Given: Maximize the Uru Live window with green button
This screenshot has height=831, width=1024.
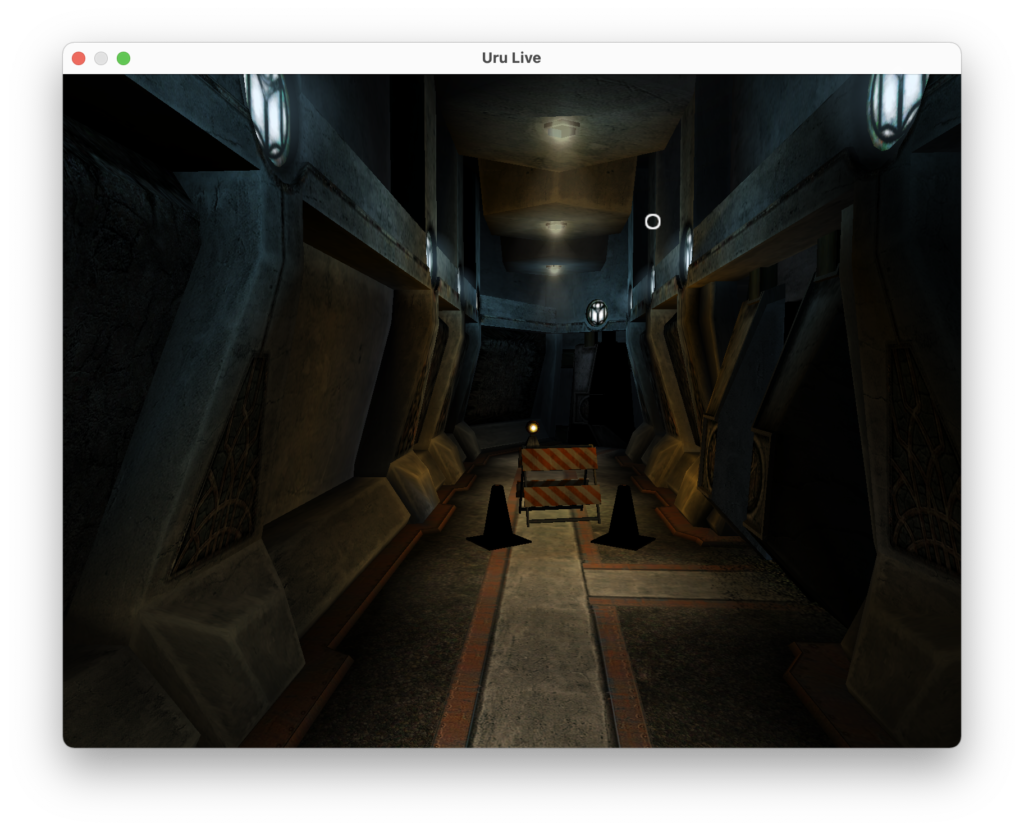Looking at the screenshot, I should coord(123,58).
